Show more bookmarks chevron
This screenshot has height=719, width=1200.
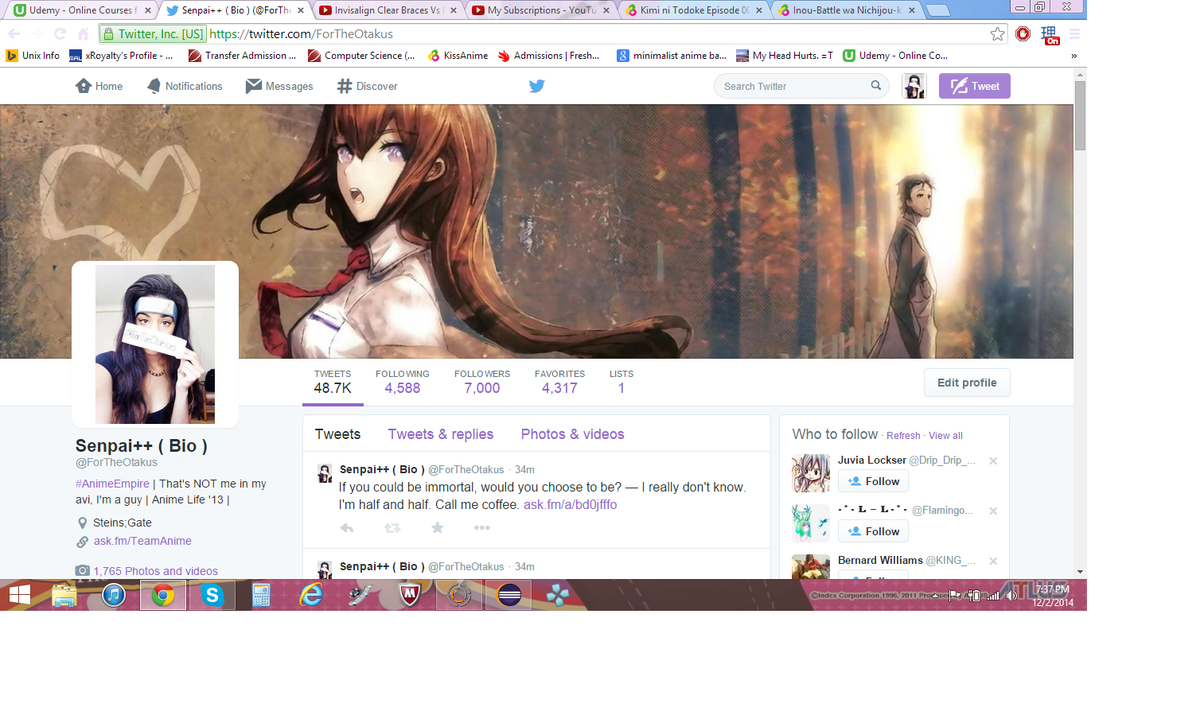[1074, 56]
